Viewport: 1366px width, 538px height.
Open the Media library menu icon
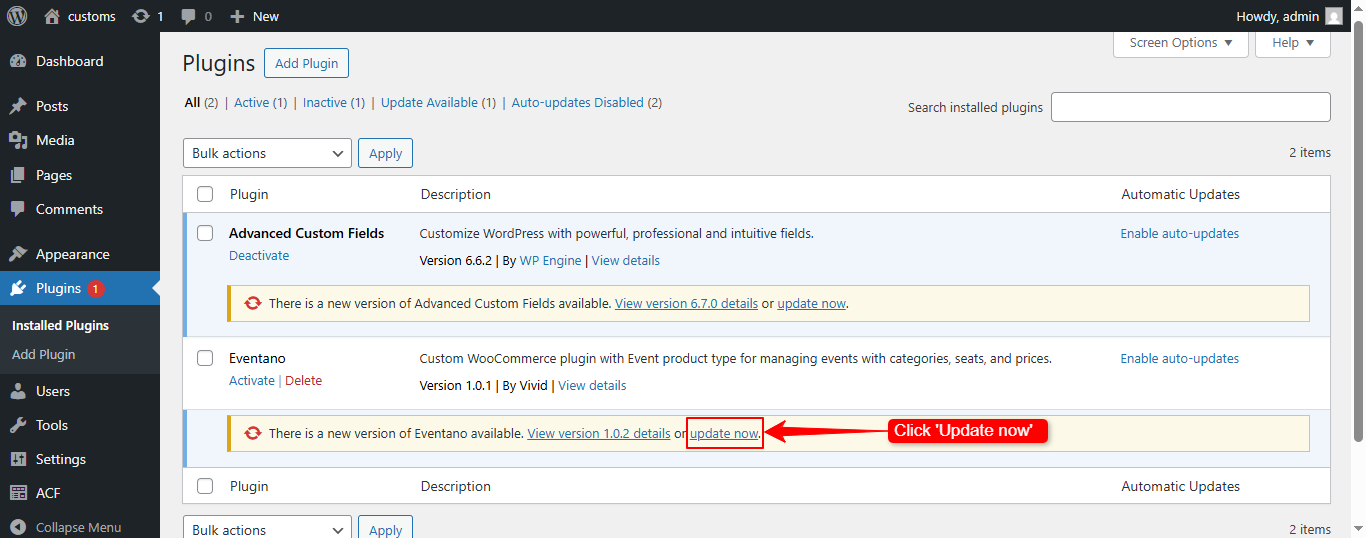tap(18, 140)
